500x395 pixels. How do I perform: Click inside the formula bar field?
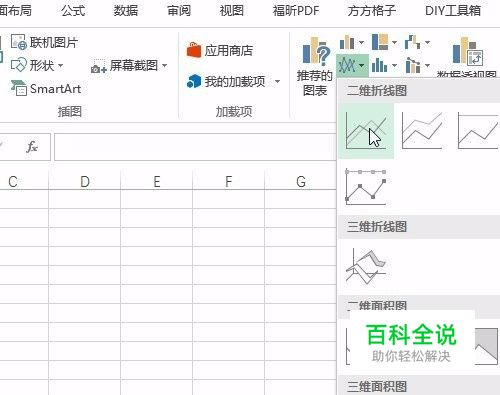[x=195, y=147]
